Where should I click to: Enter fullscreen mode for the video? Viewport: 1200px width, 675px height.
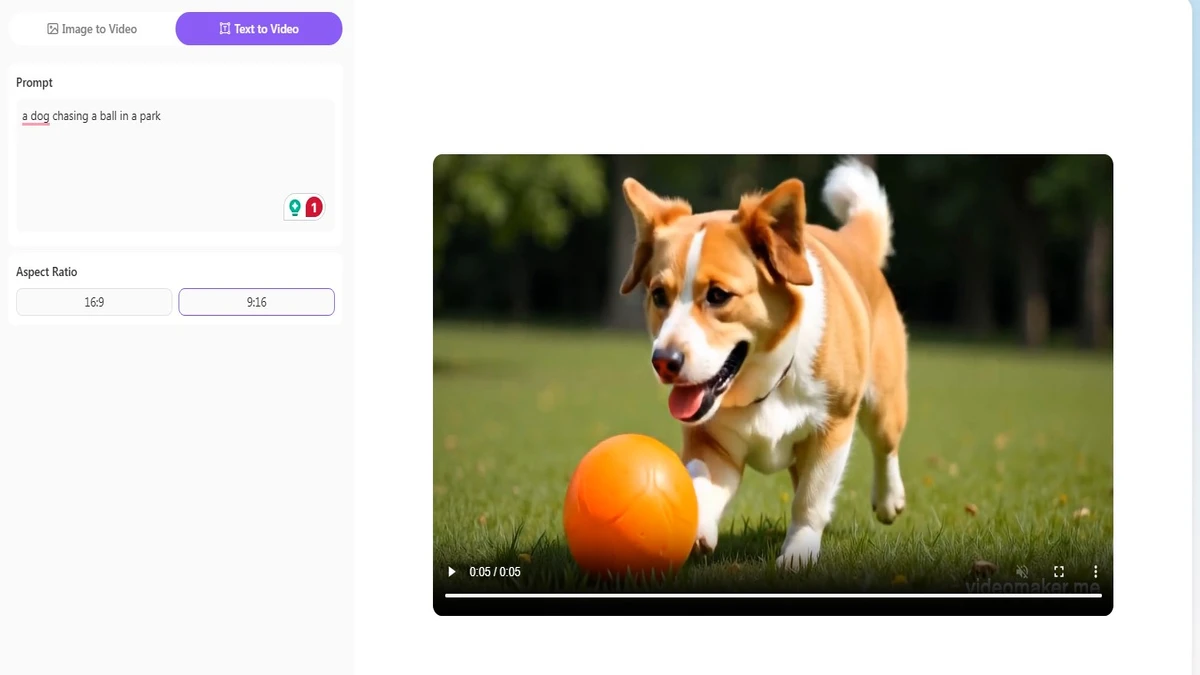tap(1059, 572)
